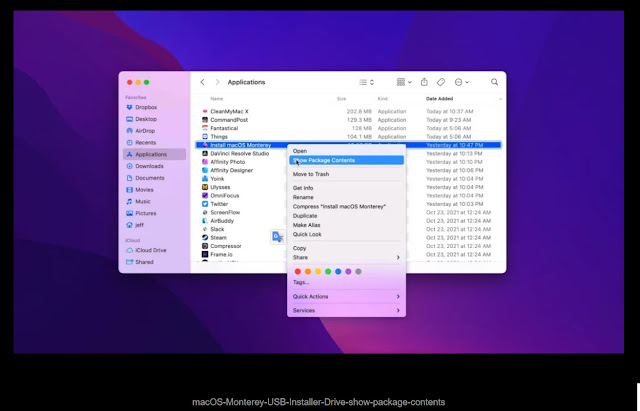The height and width of the screenshot is (411, 640).
Task: Click the search magnifier icon
Action: click(x=494, y=82)
